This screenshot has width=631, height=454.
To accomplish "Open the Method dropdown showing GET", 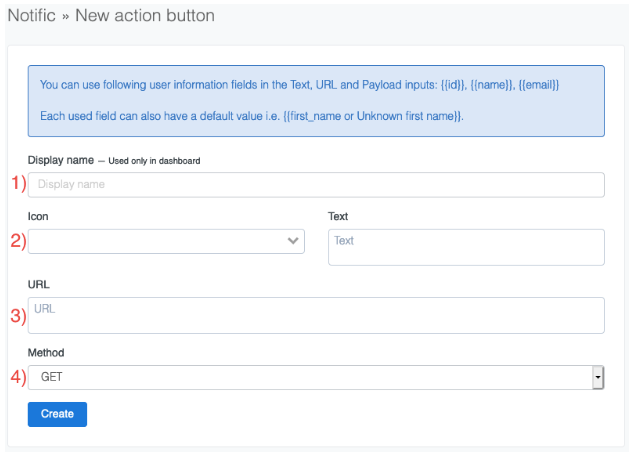I will point(310,377).
